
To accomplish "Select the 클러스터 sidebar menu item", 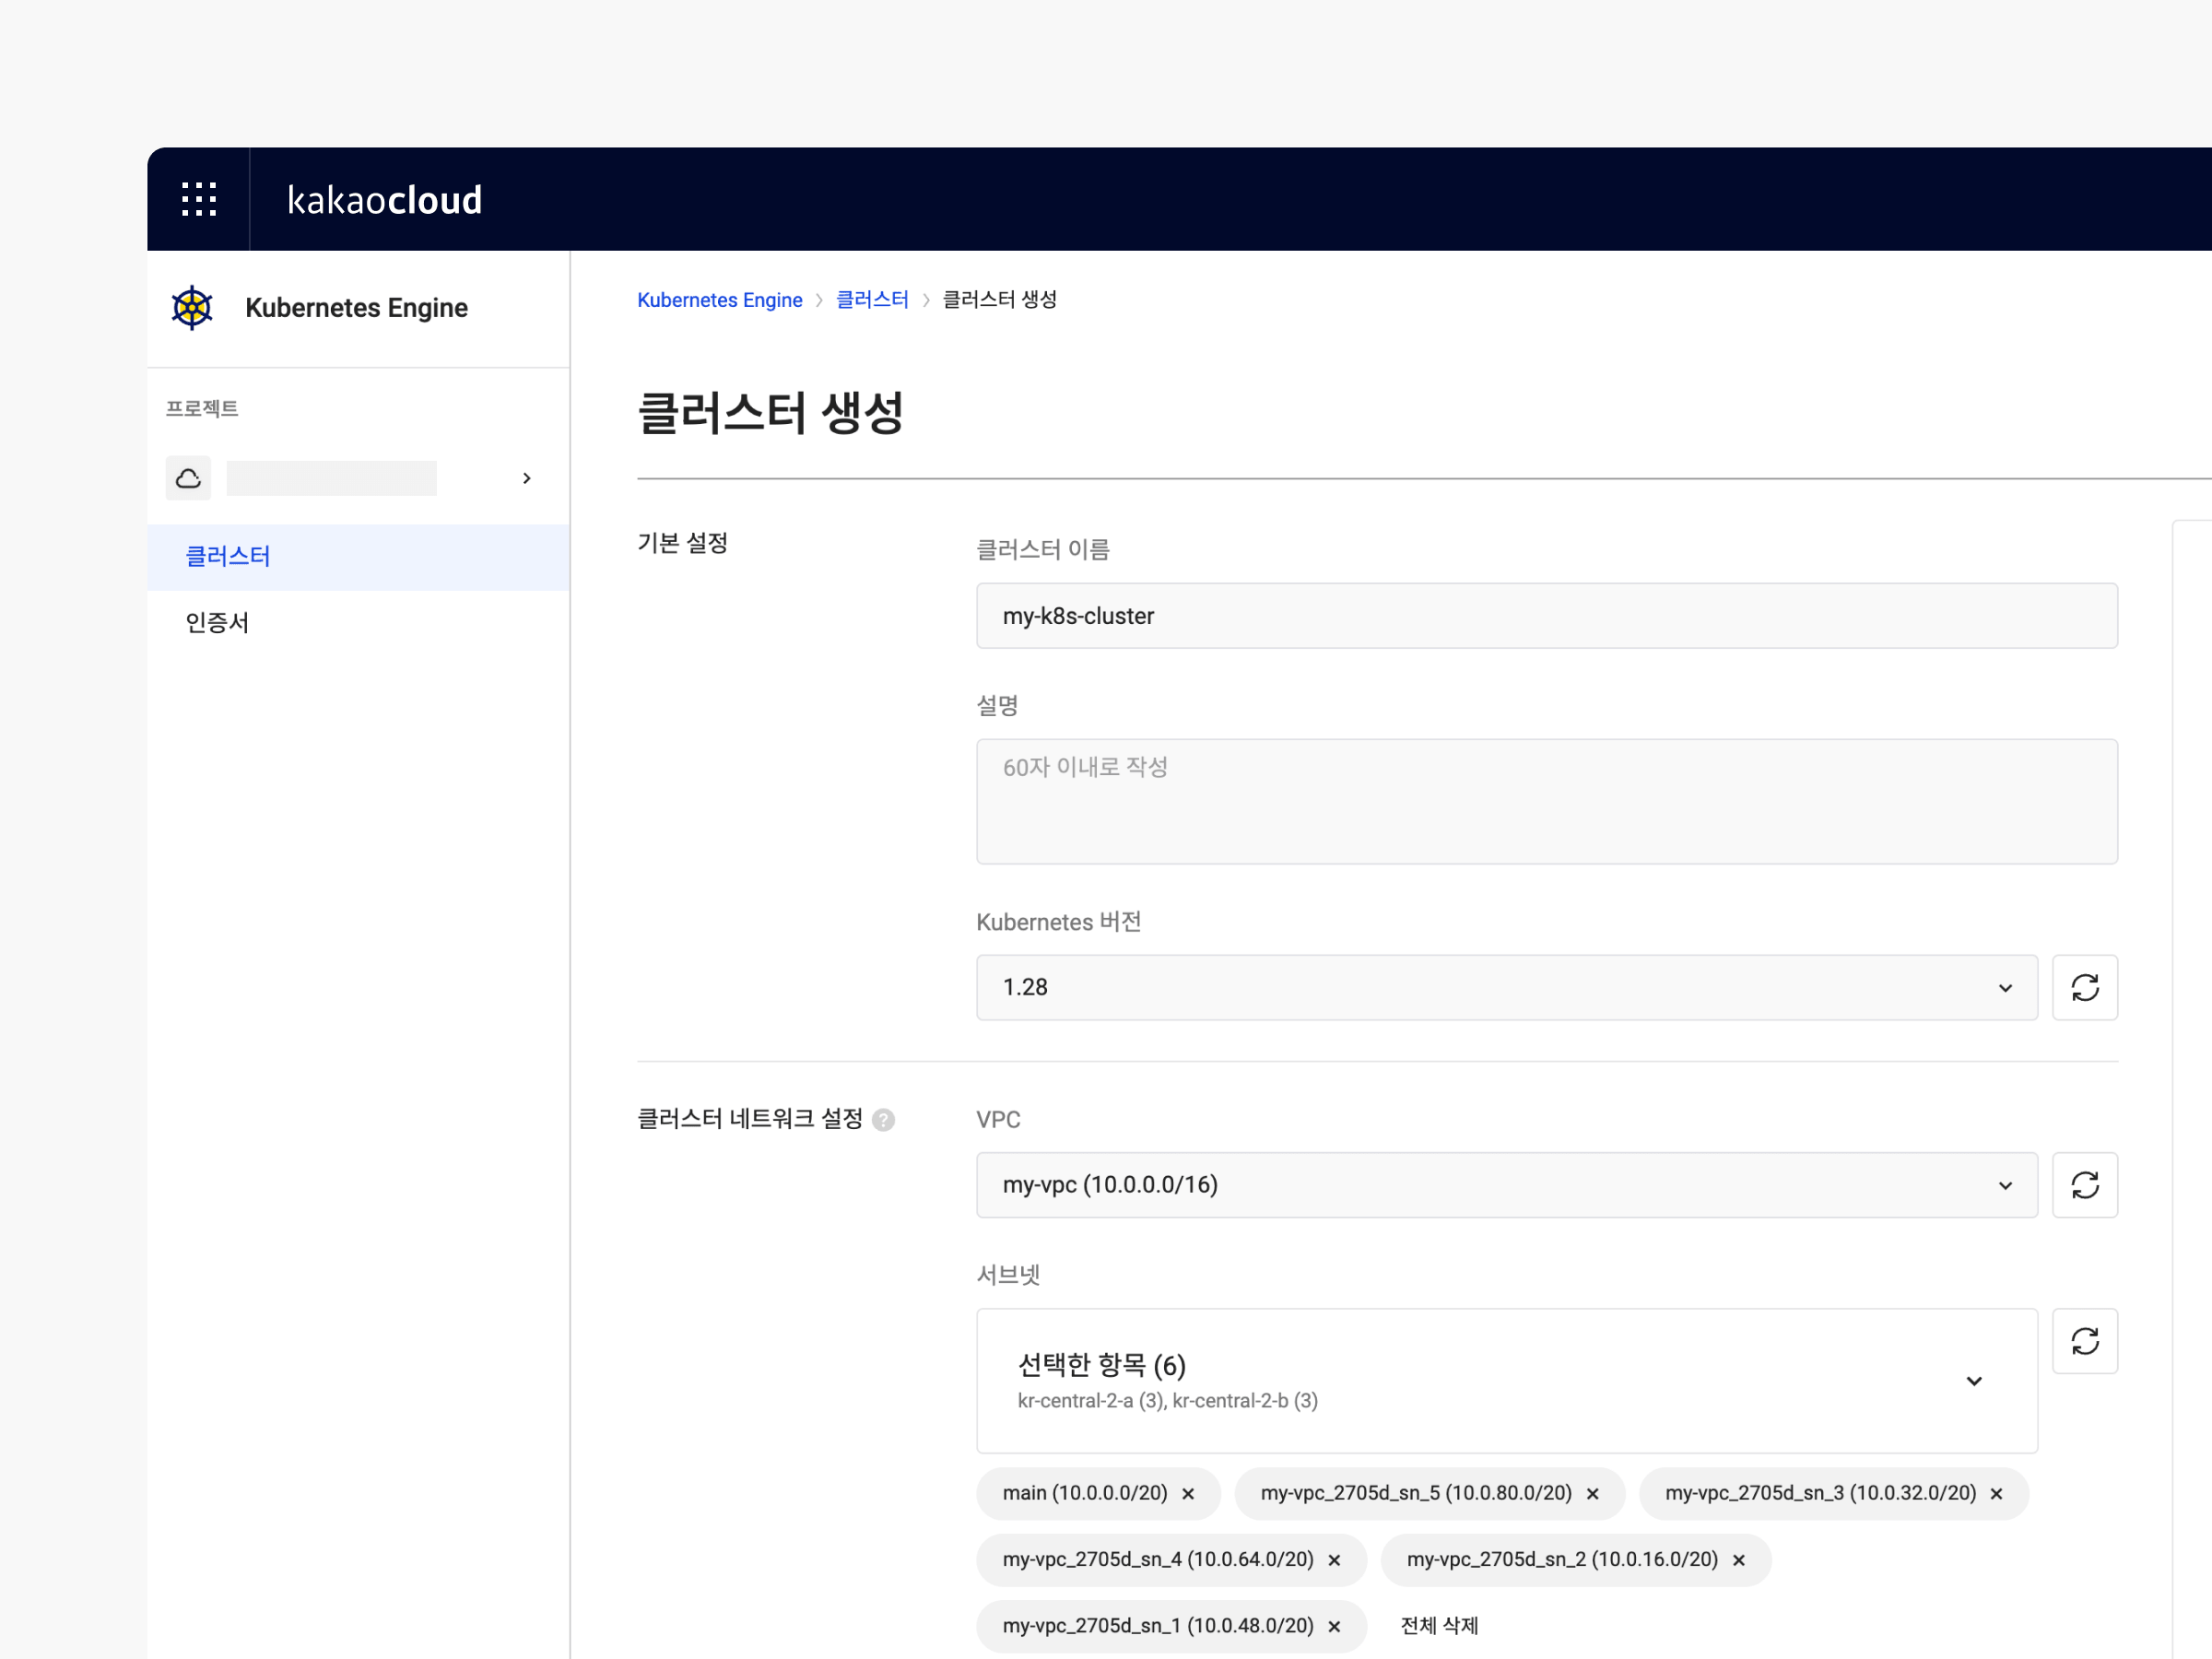I will (358, 556).
